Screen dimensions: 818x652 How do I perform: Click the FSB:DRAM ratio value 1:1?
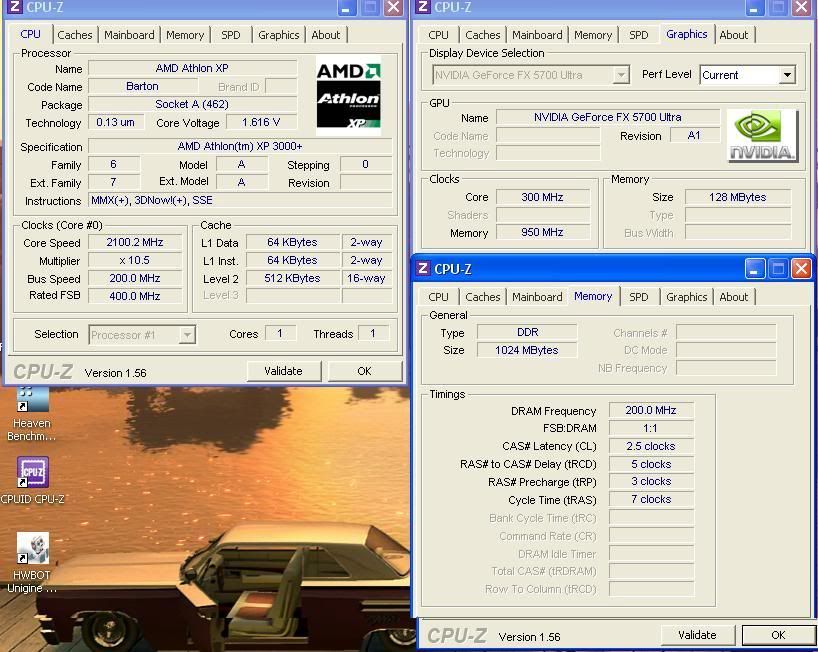(651, 428)
